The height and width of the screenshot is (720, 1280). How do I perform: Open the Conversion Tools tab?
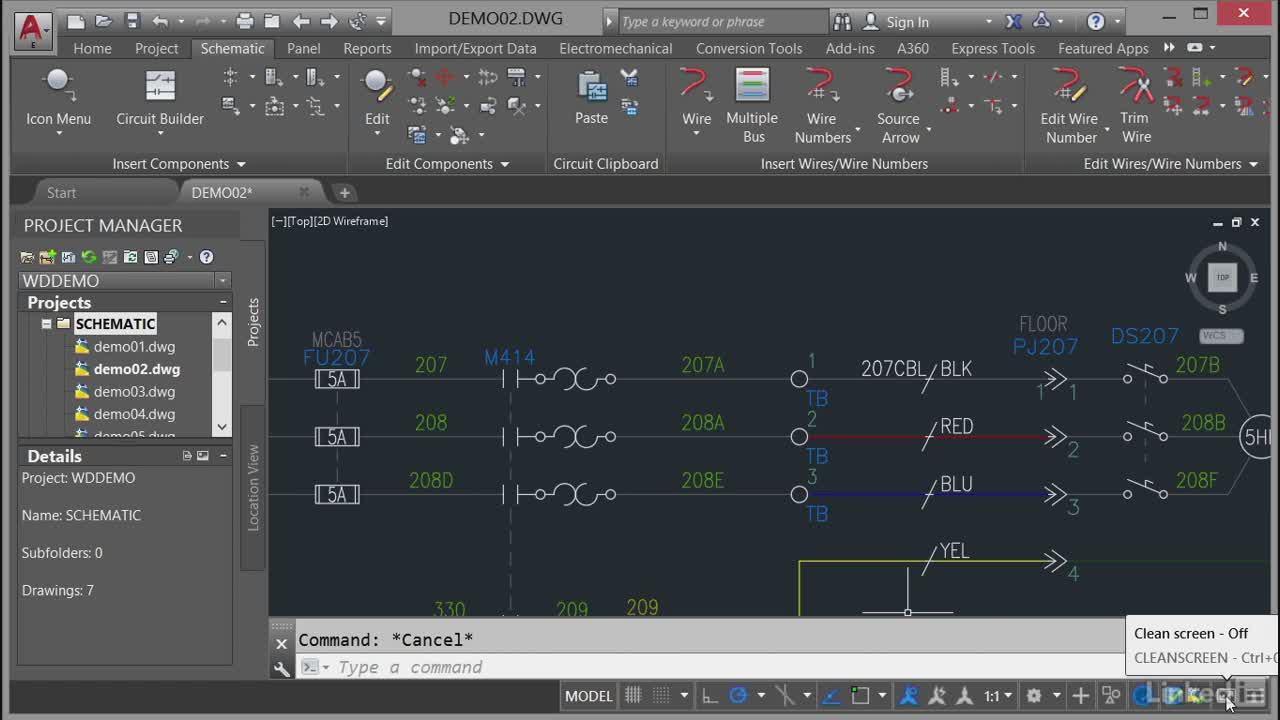[749, 48]
